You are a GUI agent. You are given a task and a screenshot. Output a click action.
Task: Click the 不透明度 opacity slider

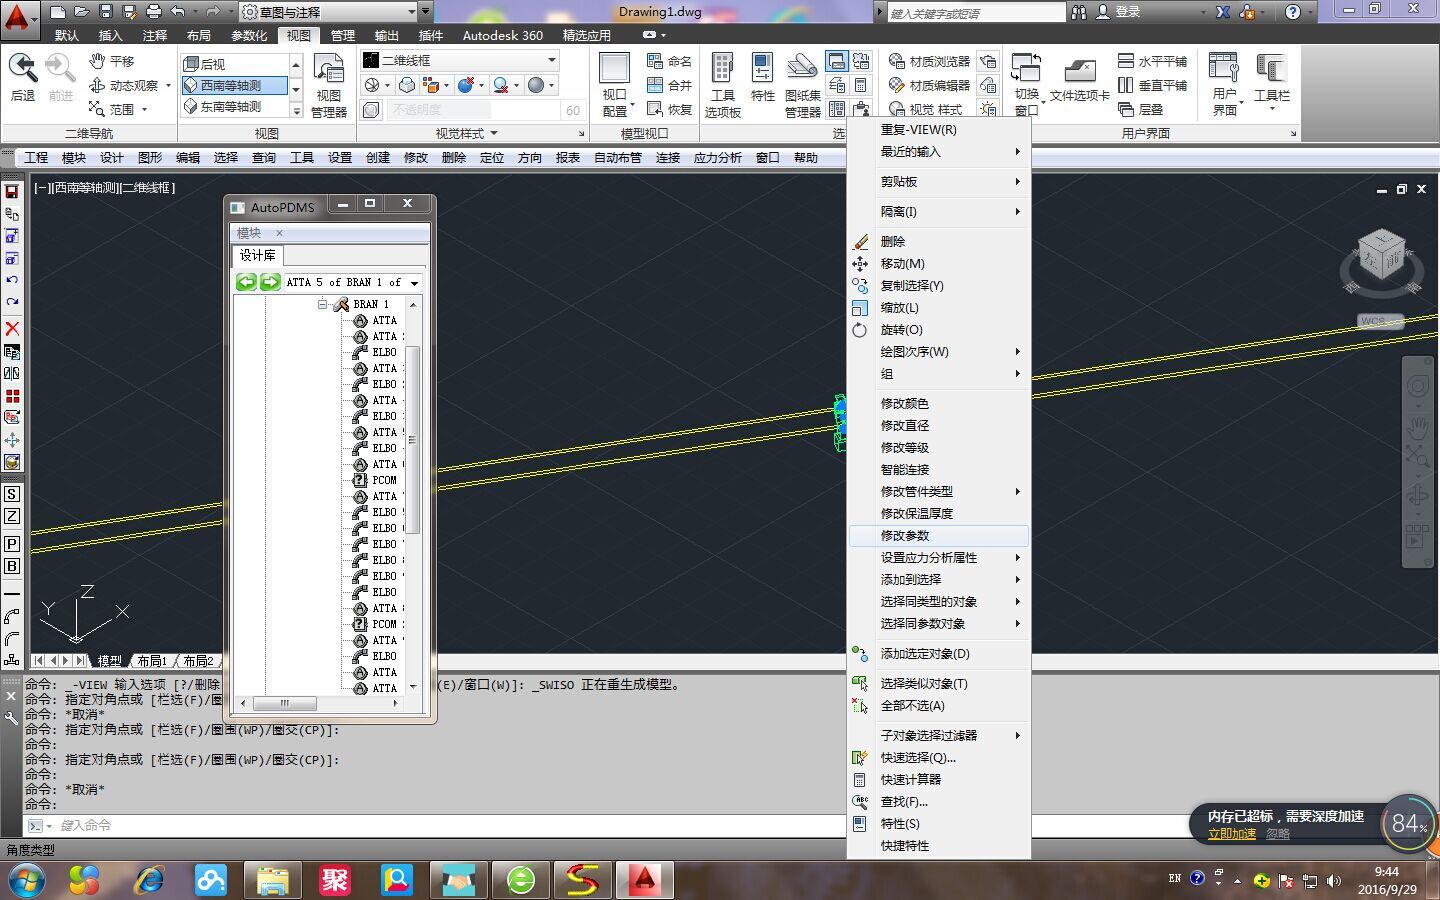pos(473,110)
